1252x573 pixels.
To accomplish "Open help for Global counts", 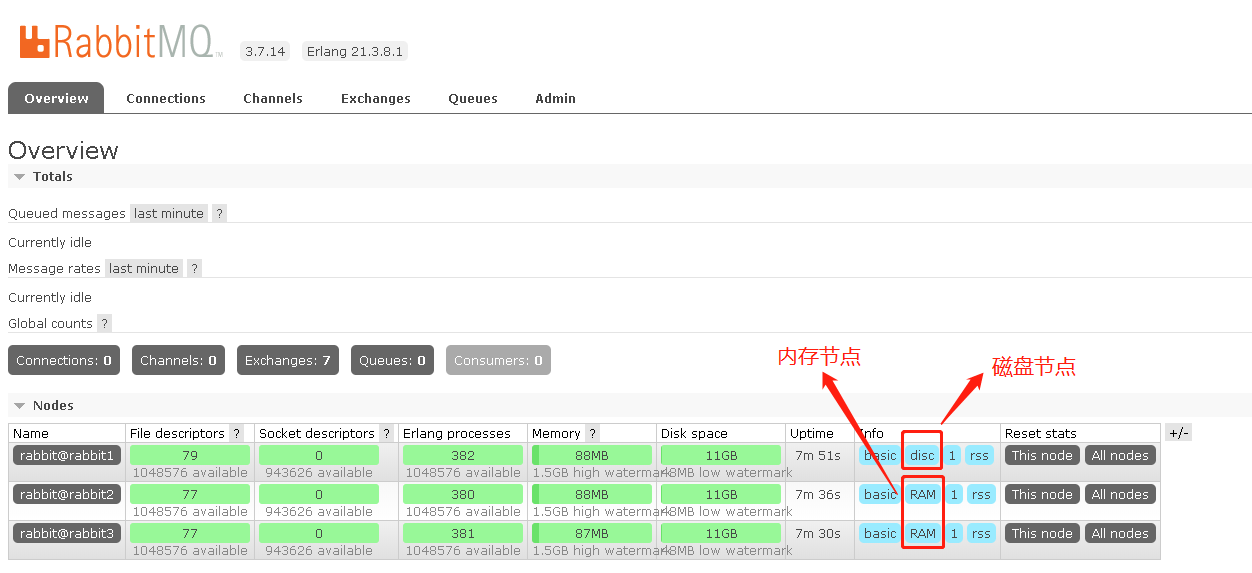I will (104, 323).
